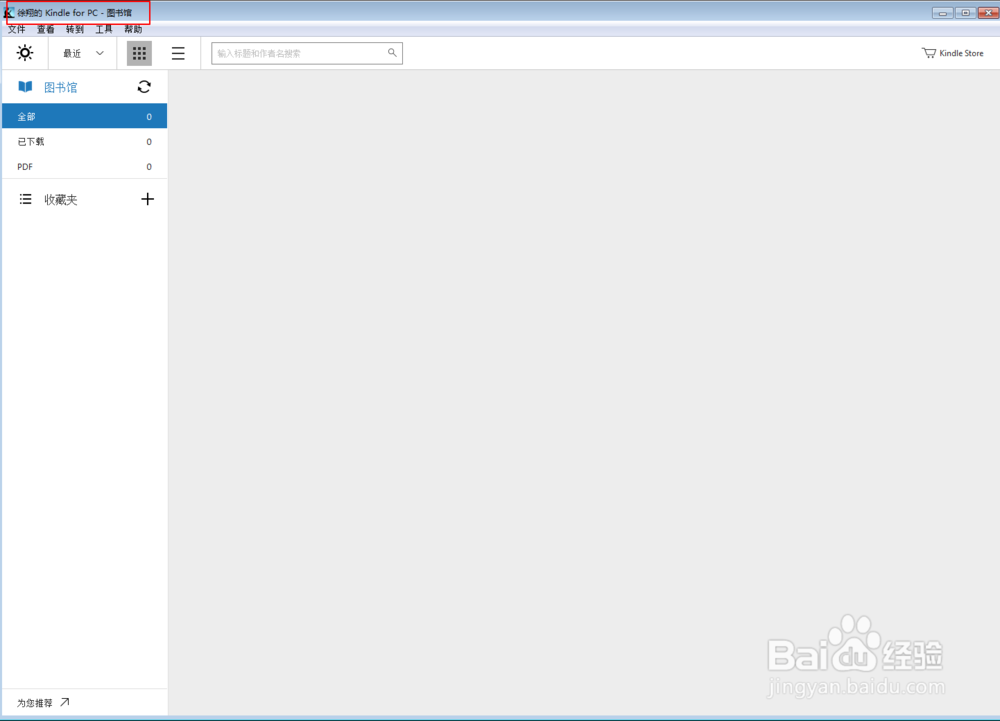Open the 工具 menu

(104, 29)
